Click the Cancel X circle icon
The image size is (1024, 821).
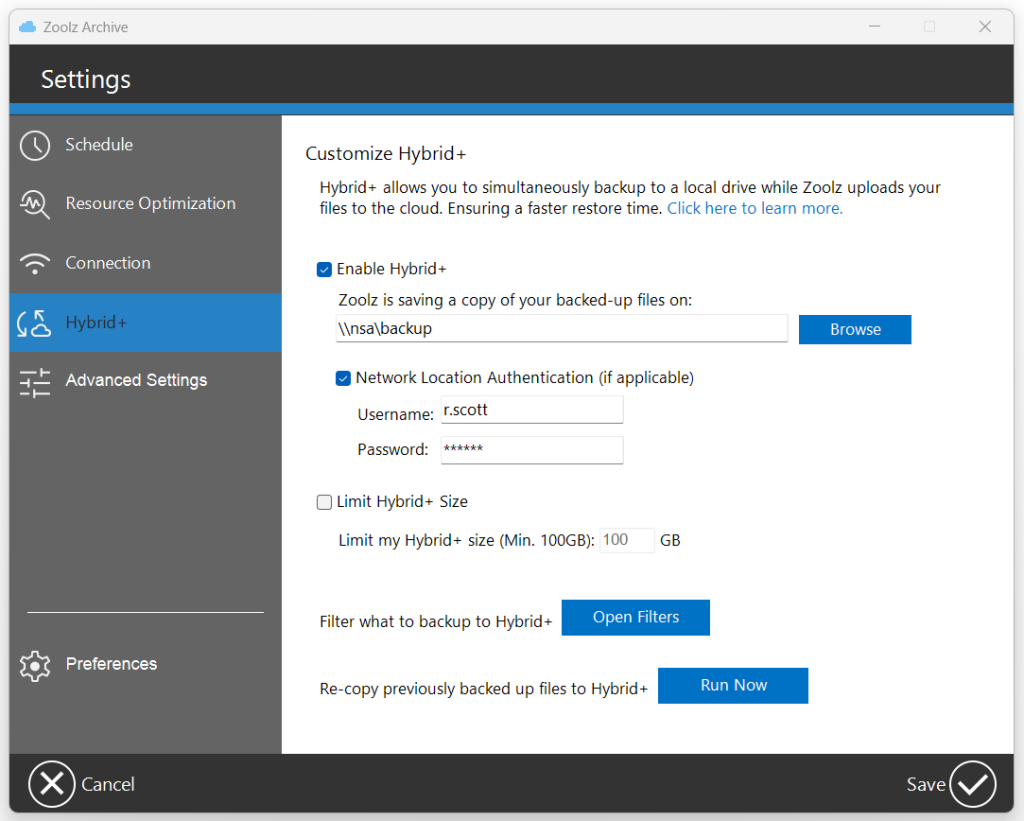tap(52, 784)
